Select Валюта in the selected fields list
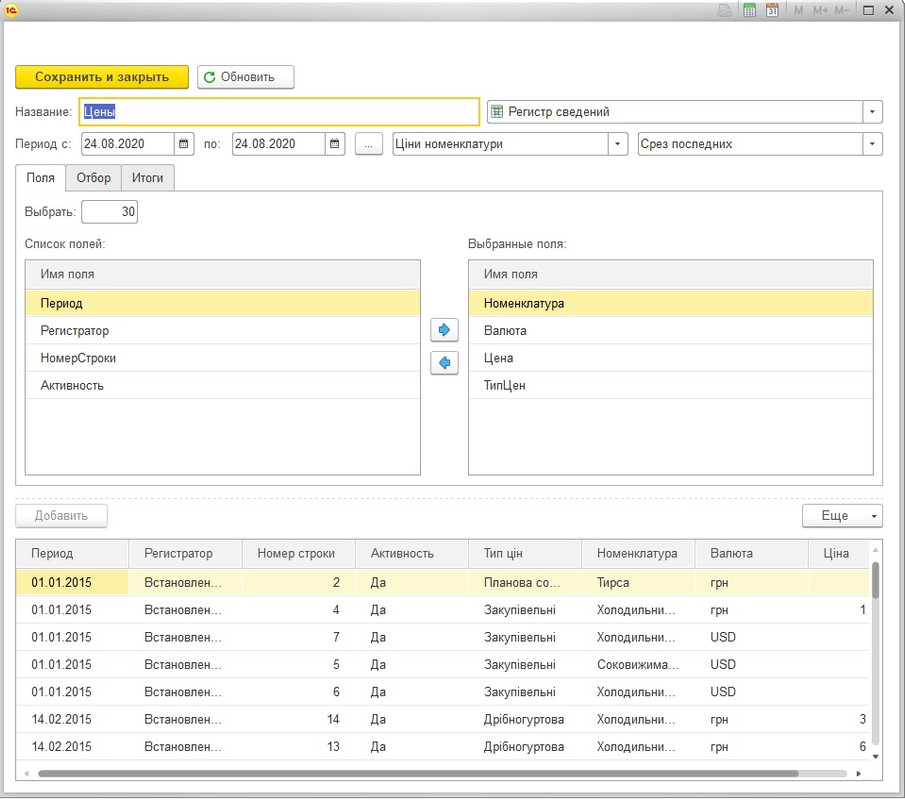 (505, 331)
